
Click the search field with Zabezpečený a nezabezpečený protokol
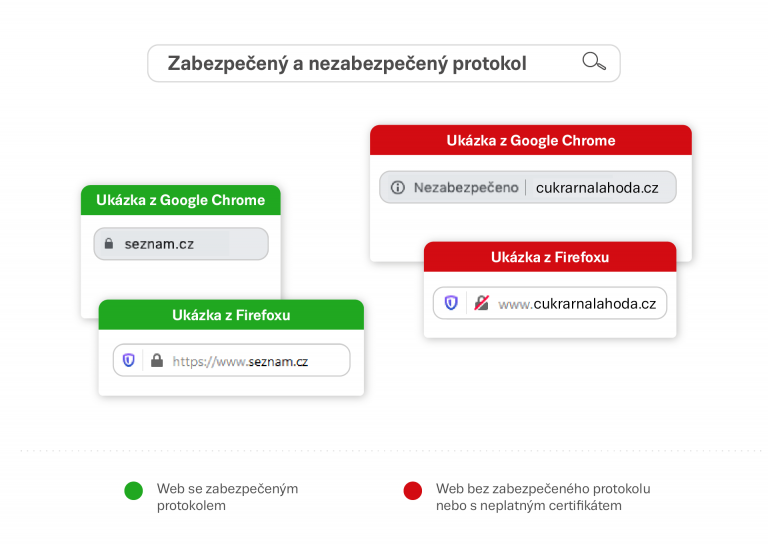384,63
